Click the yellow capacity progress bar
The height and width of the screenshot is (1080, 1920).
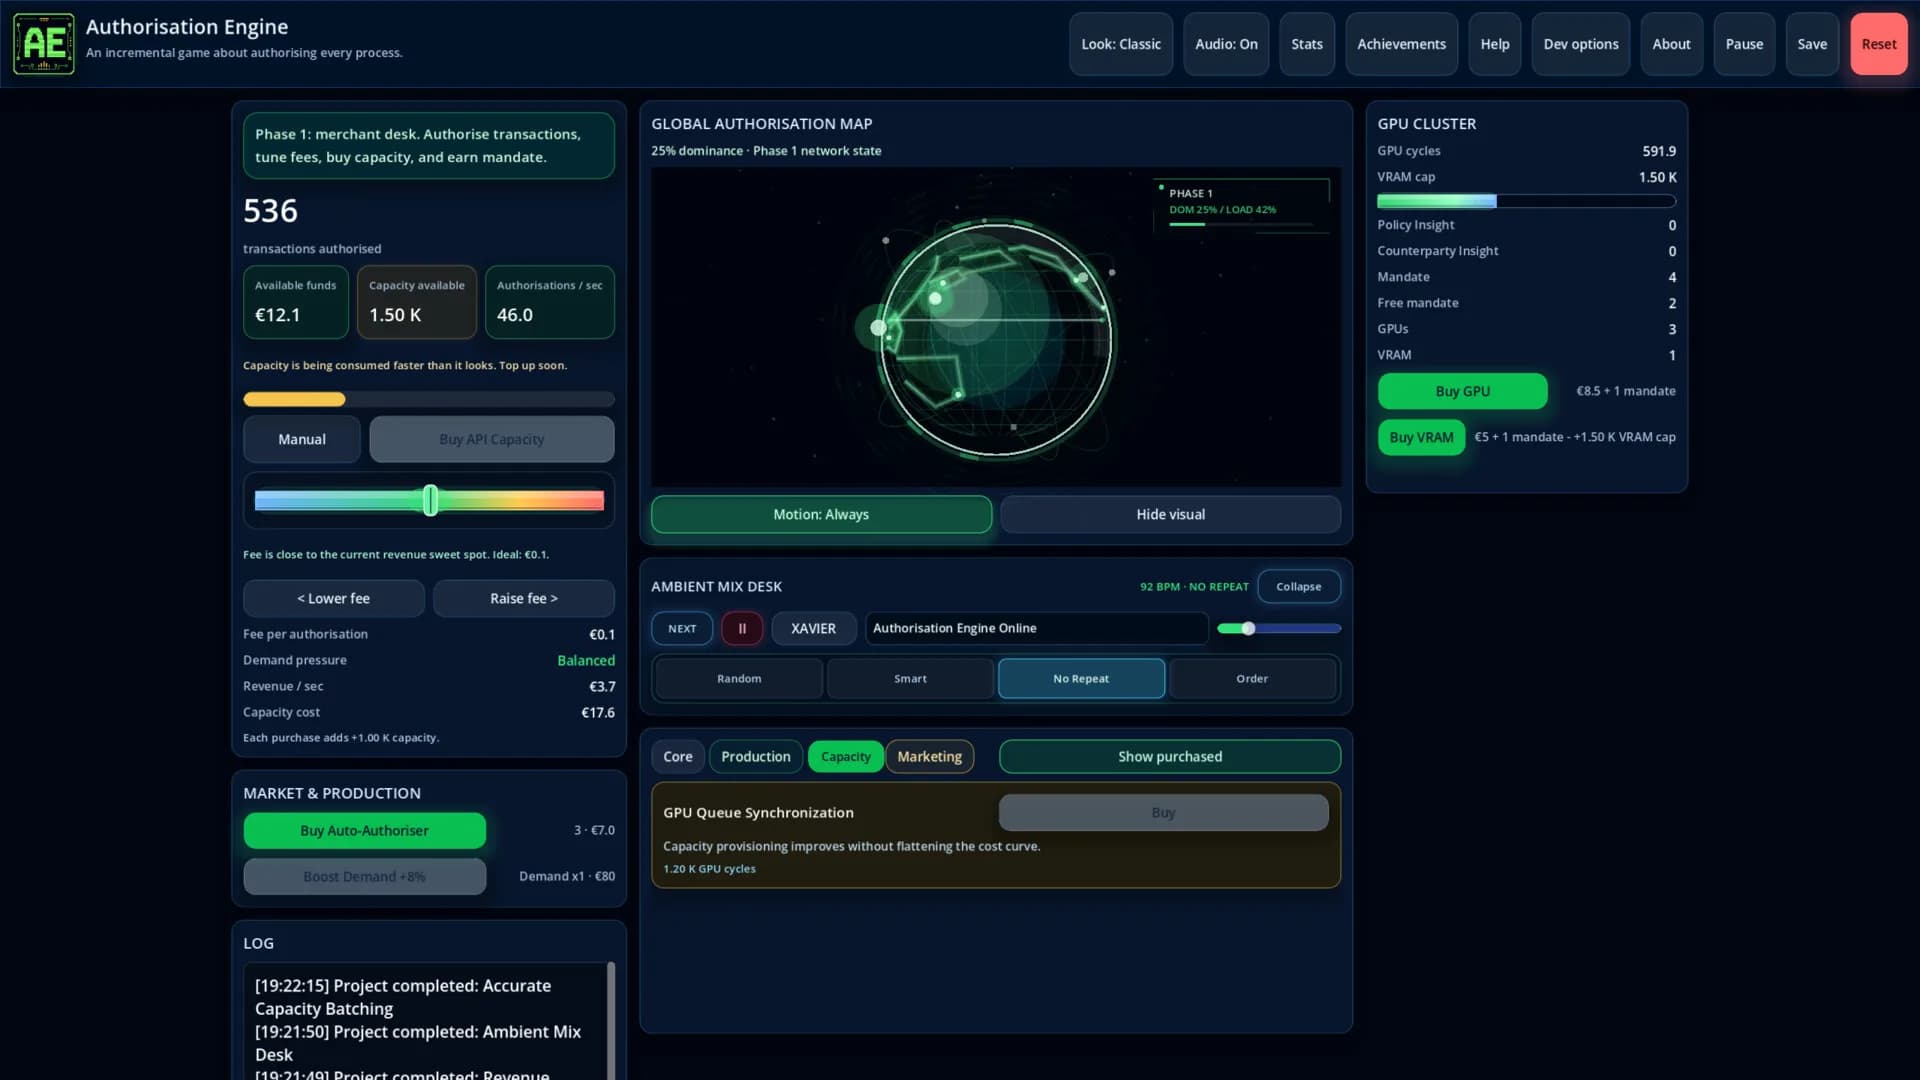click(x=429, y=399)
